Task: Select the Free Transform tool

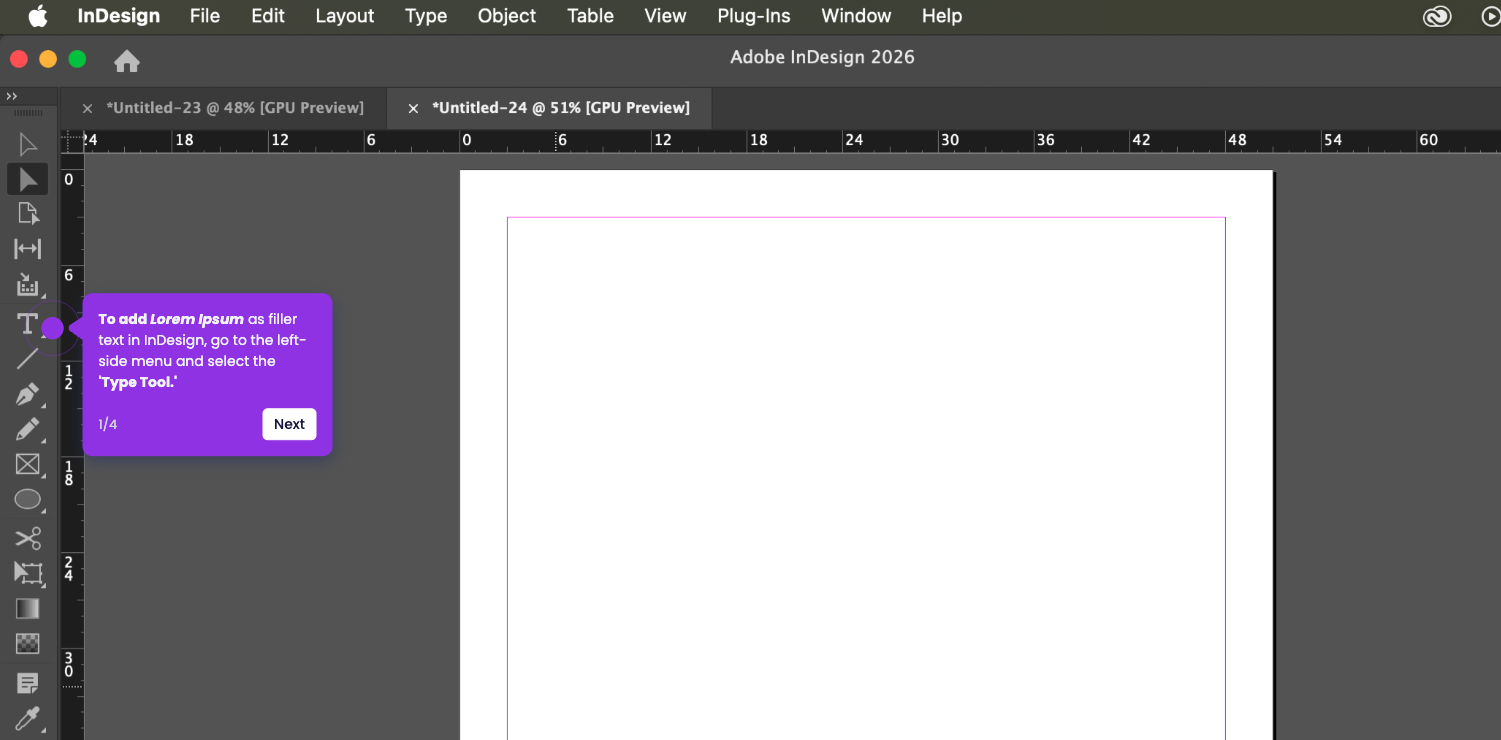Action: pos(28,573)
